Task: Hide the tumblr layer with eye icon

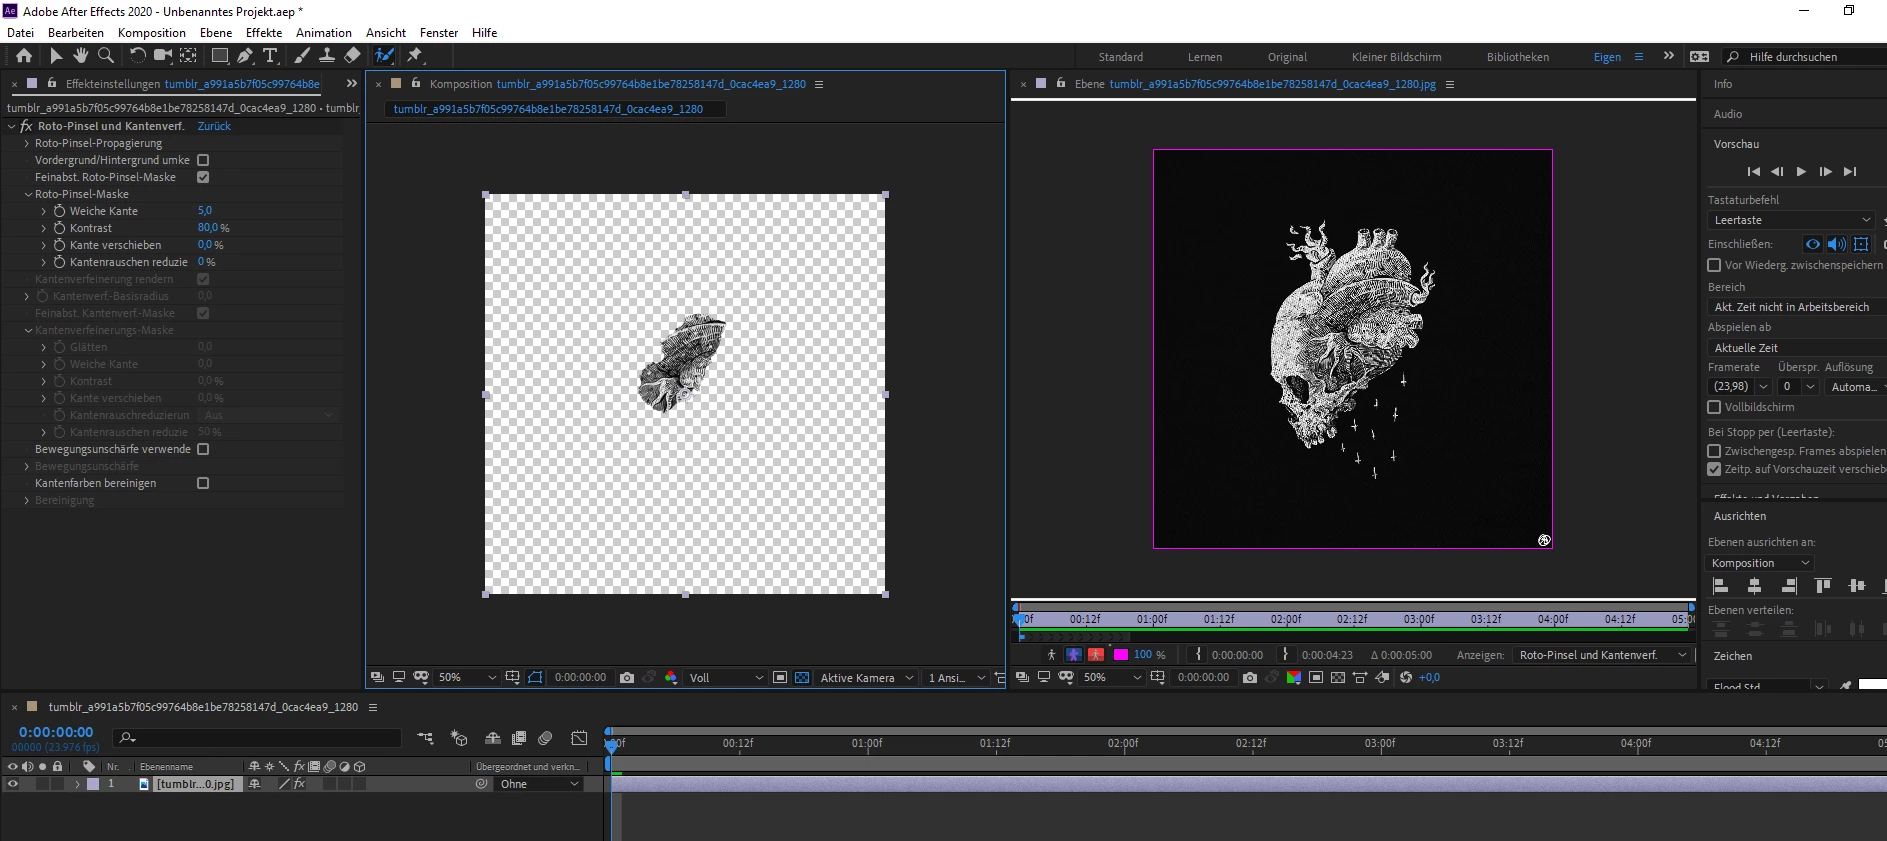Action: (13, 784)
